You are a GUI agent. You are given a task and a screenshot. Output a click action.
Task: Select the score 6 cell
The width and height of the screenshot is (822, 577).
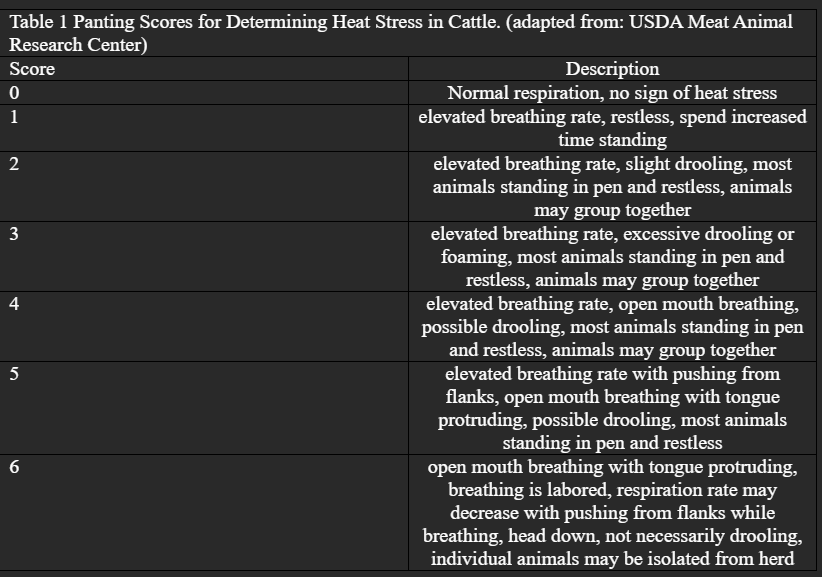[x=204, y=513]
